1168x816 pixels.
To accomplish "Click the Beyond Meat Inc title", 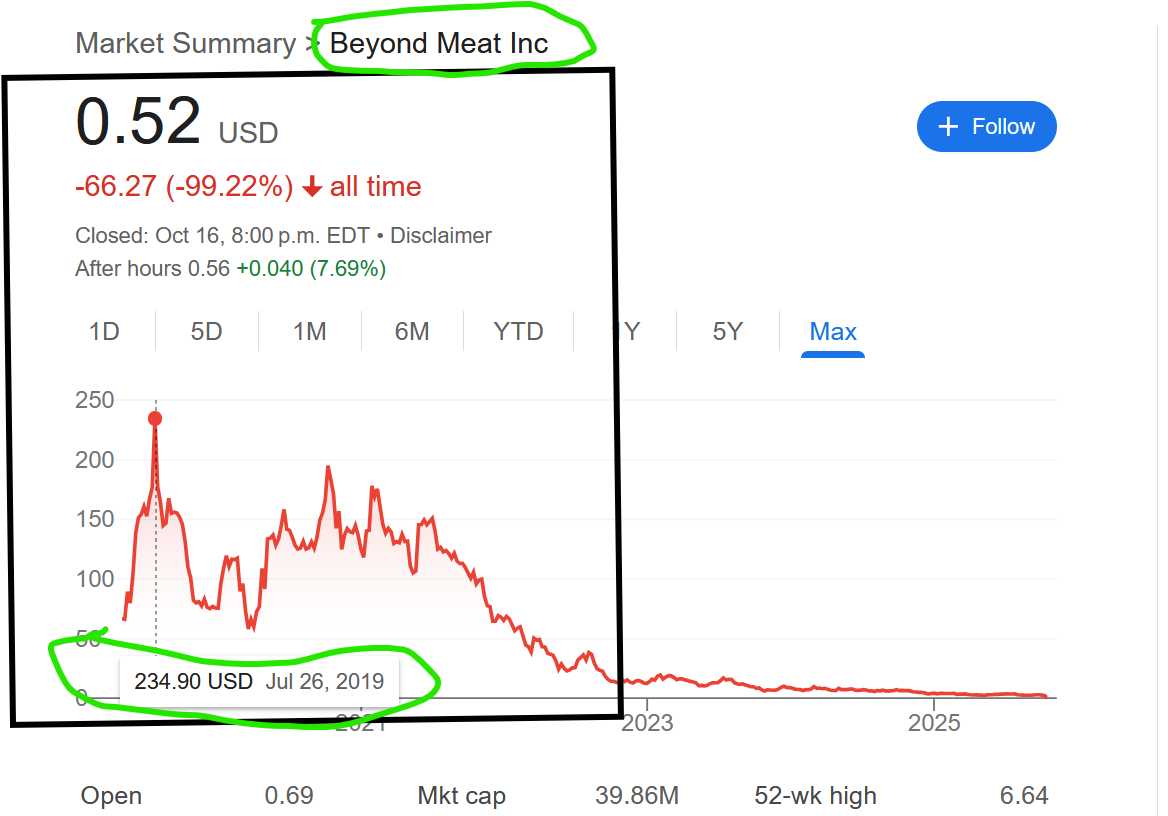I will click(439, 44).
